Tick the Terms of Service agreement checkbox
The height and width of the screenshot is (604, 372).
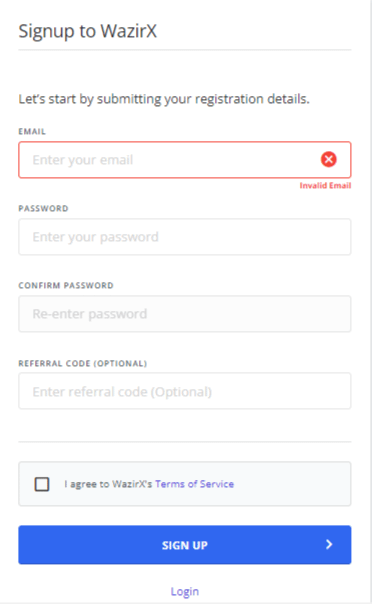[x=42, y=484]
